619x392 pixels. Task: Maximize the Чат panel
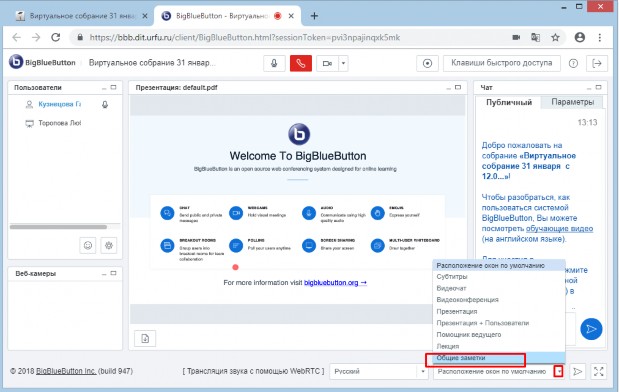tap(598, 87)
